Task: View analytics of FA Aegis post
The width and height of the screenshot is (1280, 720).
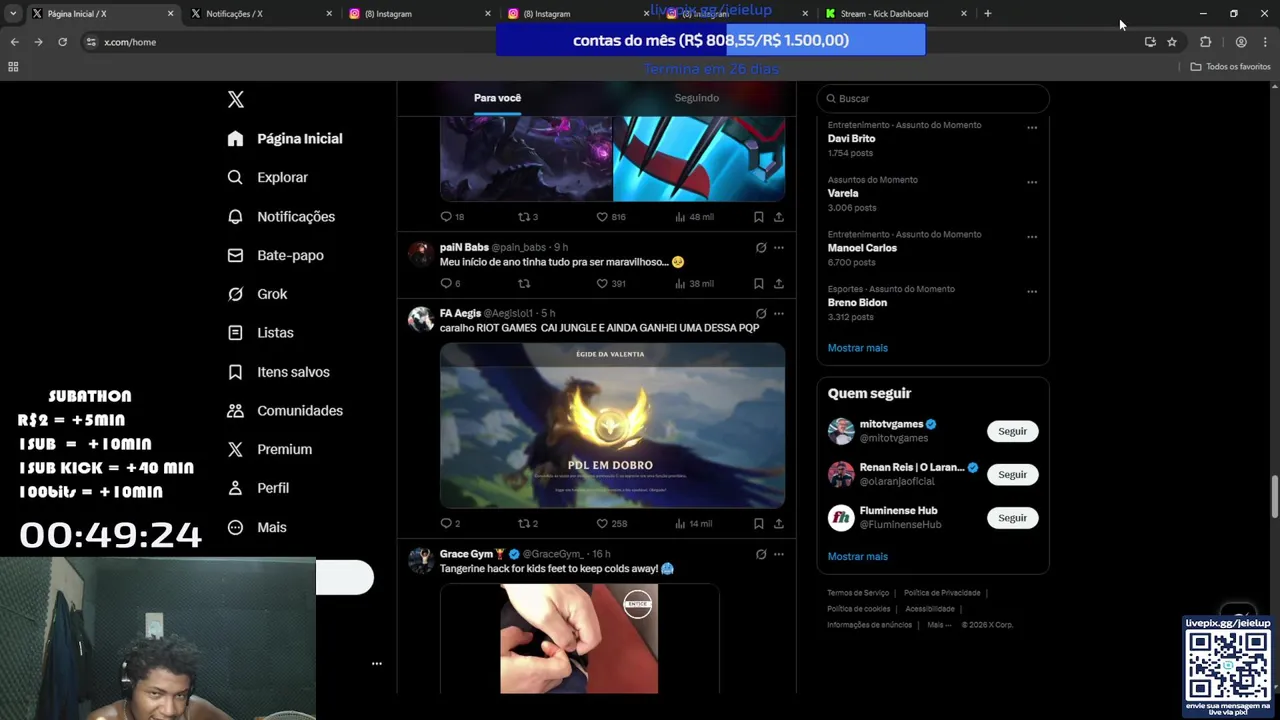Action: pos(694,523)
